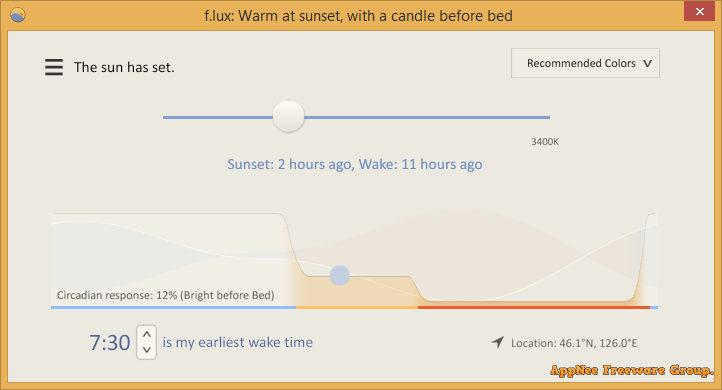Select the current time dot on graph
Image resolution: width=722 pixels, height=390 pixels.
pyautogui.click(x=340, y=275)
